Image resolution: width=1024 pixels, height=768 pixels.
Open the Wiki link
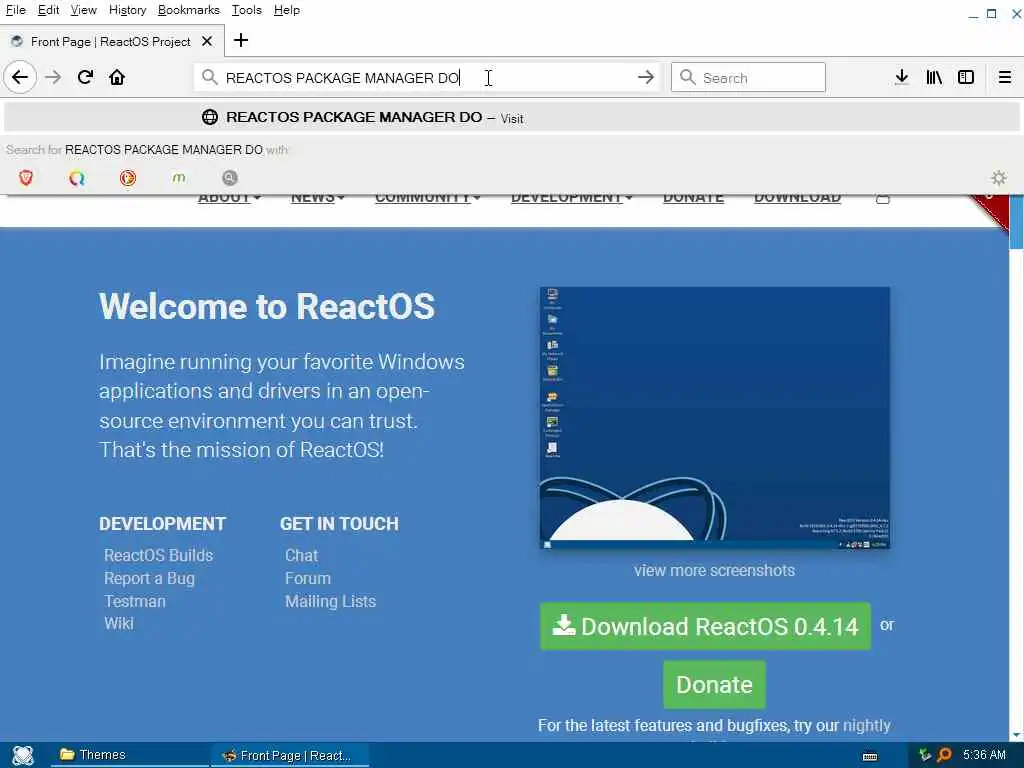pyautogui.click(x=119, y=624)
